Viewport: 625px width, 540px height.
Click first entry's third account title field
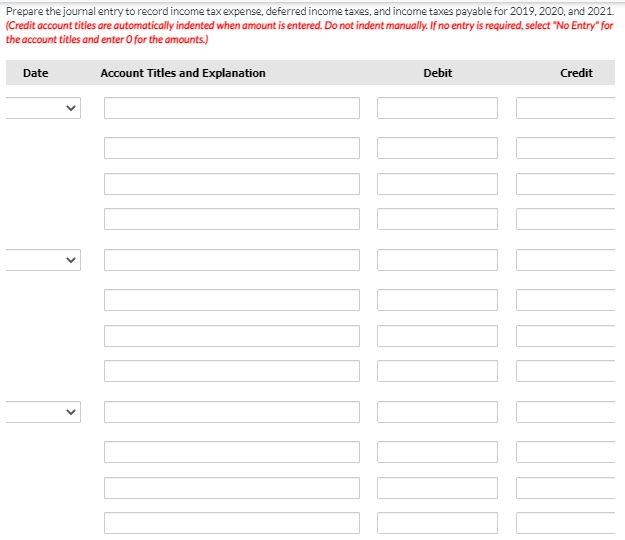232,184
